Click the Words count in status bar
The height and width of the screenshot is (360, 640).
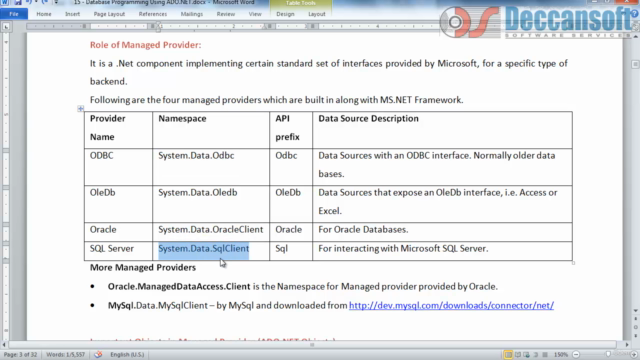point(65,354)
